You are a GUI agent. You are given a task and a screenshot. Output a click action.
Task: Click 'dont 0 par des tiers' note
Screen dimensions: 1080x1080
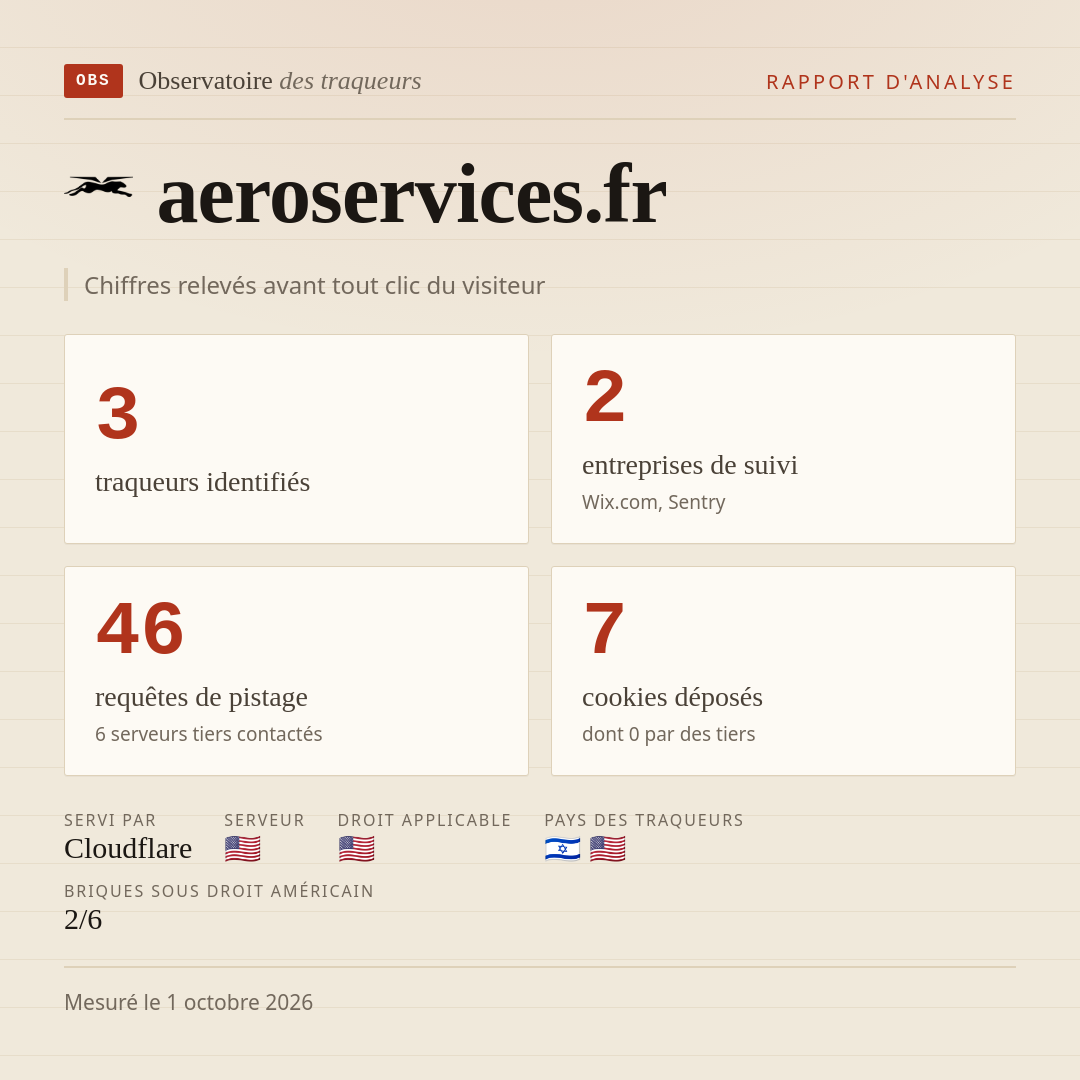point(668,734)
